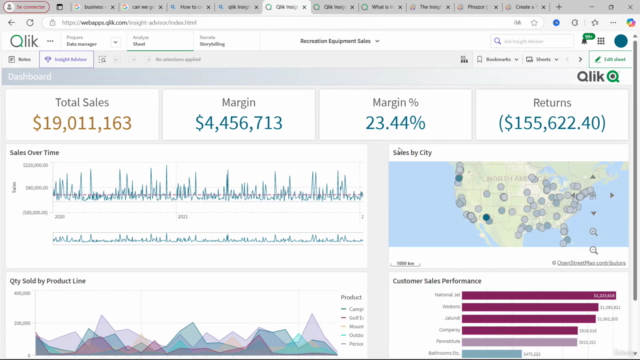Open the Copilot sidebar icon

click(x=631, y=23)
